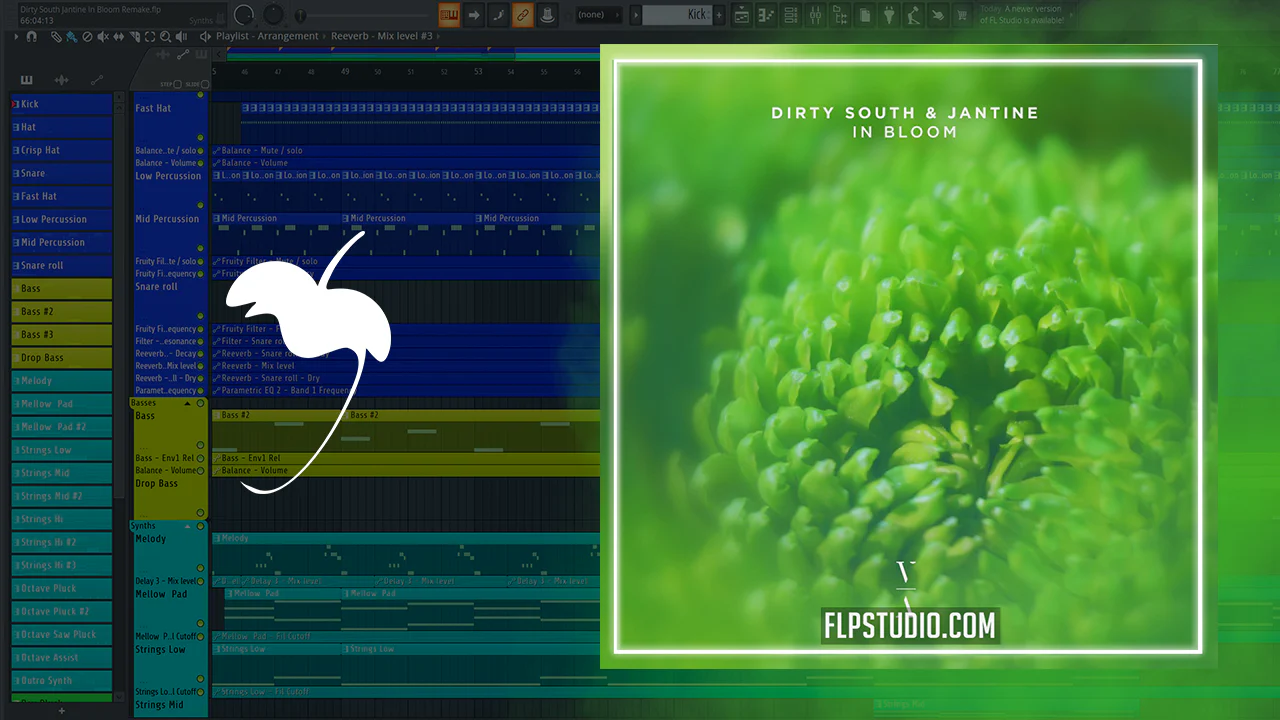Screen dimensions: 1280x720
Task: Open the pattern selector showing Kick
Action: [677, 15]
